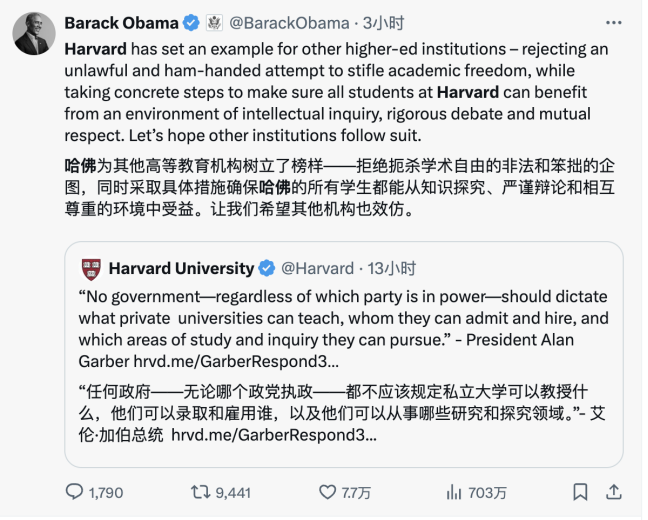Open the @Harvard handle
This screenshot has height=520, width=648.
(x=317, y=268)
